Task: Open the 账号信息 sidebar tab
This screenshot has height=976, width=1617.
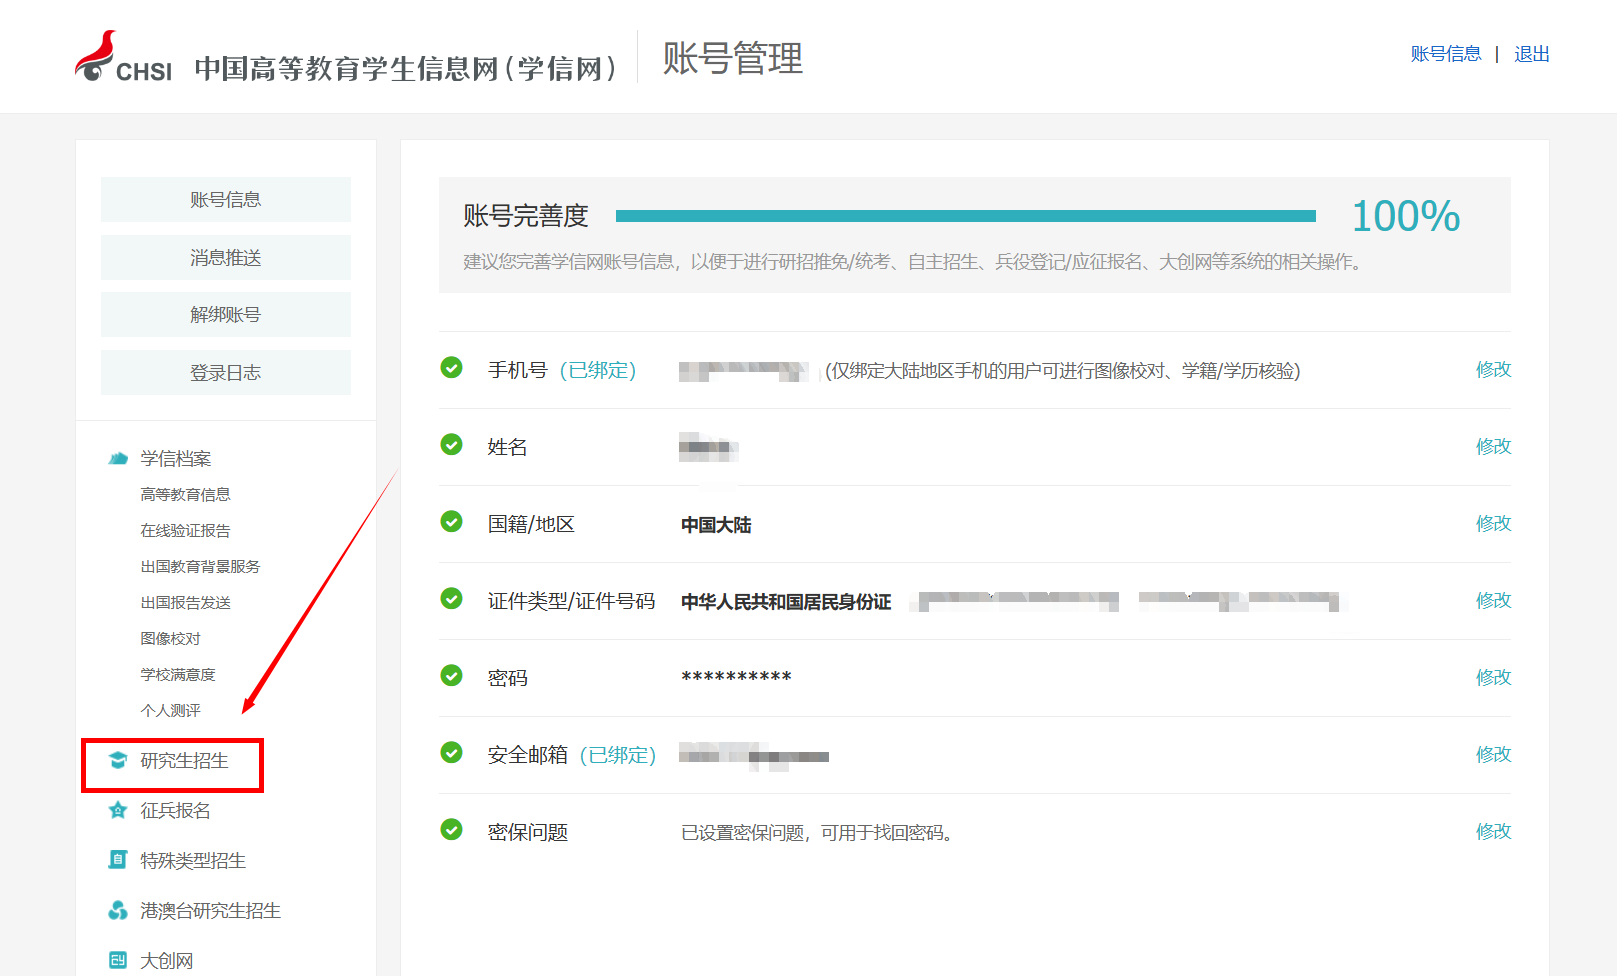Action: point(225,200)
